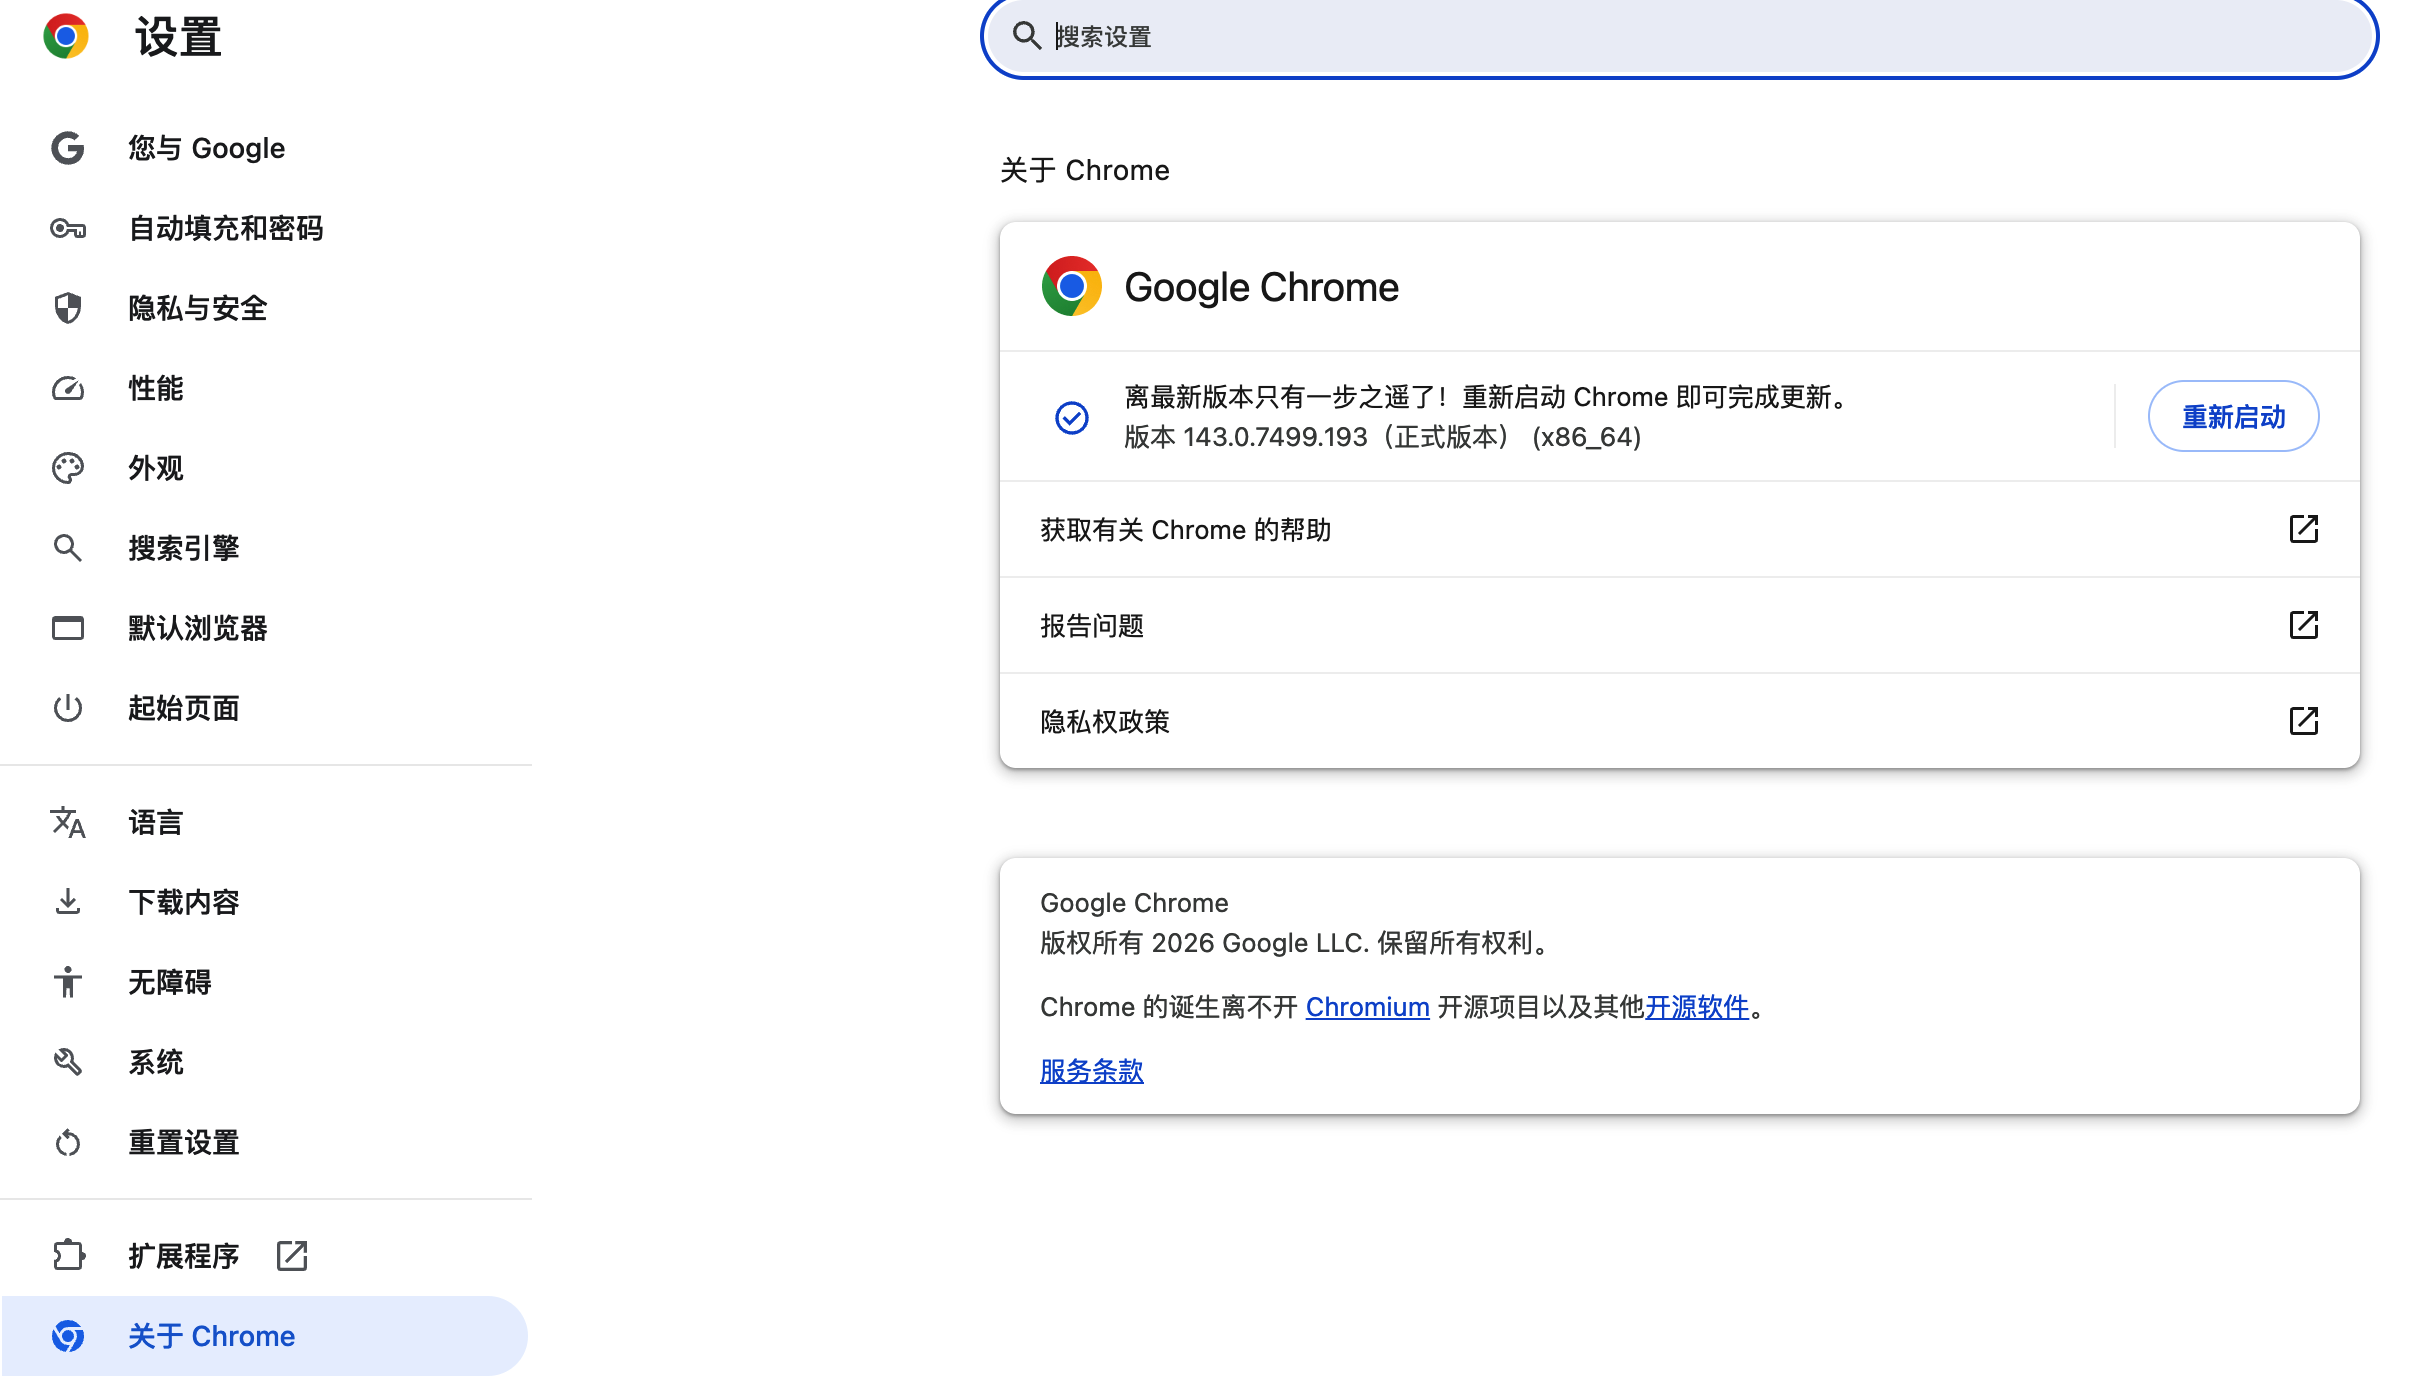The height and width of the screenshot is (1390, 2420).
Task: Click the magnifier icon for 搜索引擎
Action: [67, 548]
